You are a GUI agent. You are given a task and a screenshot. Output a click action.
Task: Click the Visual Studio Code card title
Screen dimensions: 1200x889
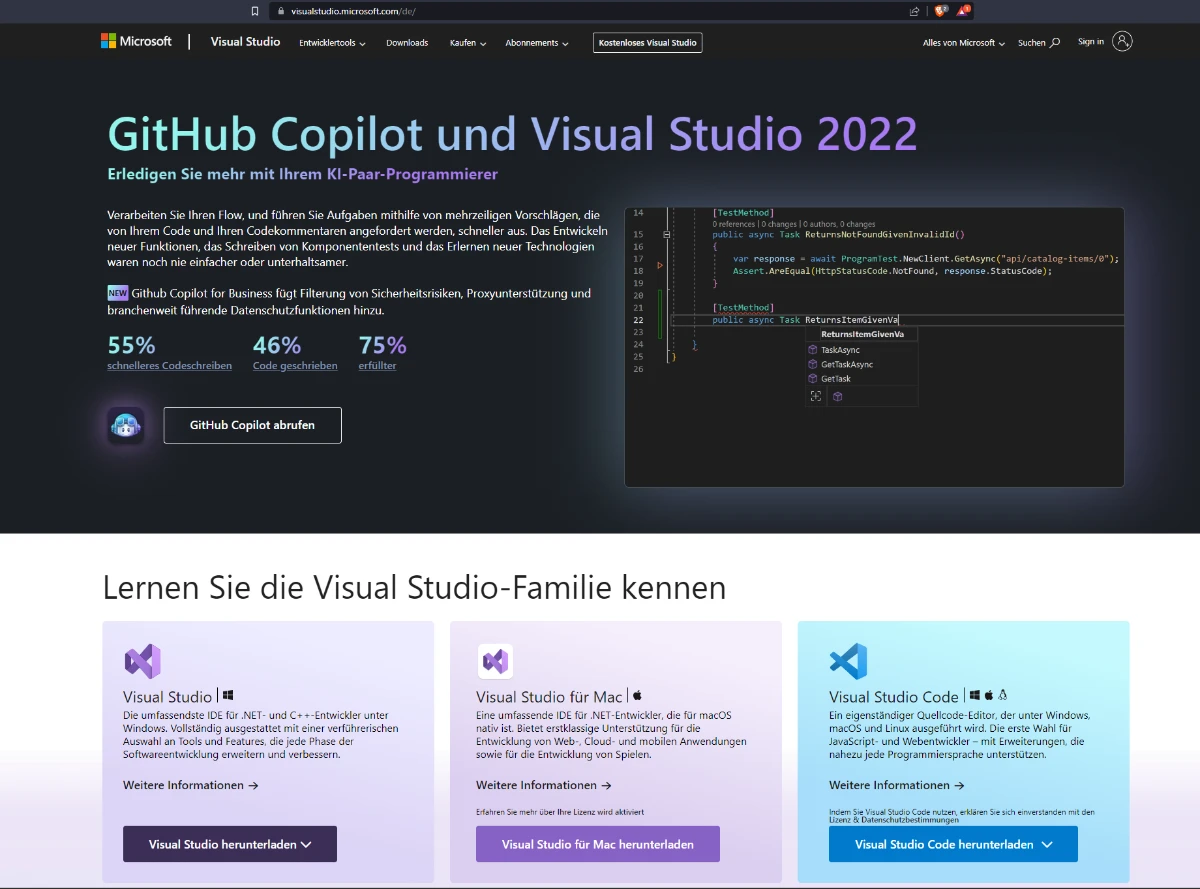tap(894, 697)
